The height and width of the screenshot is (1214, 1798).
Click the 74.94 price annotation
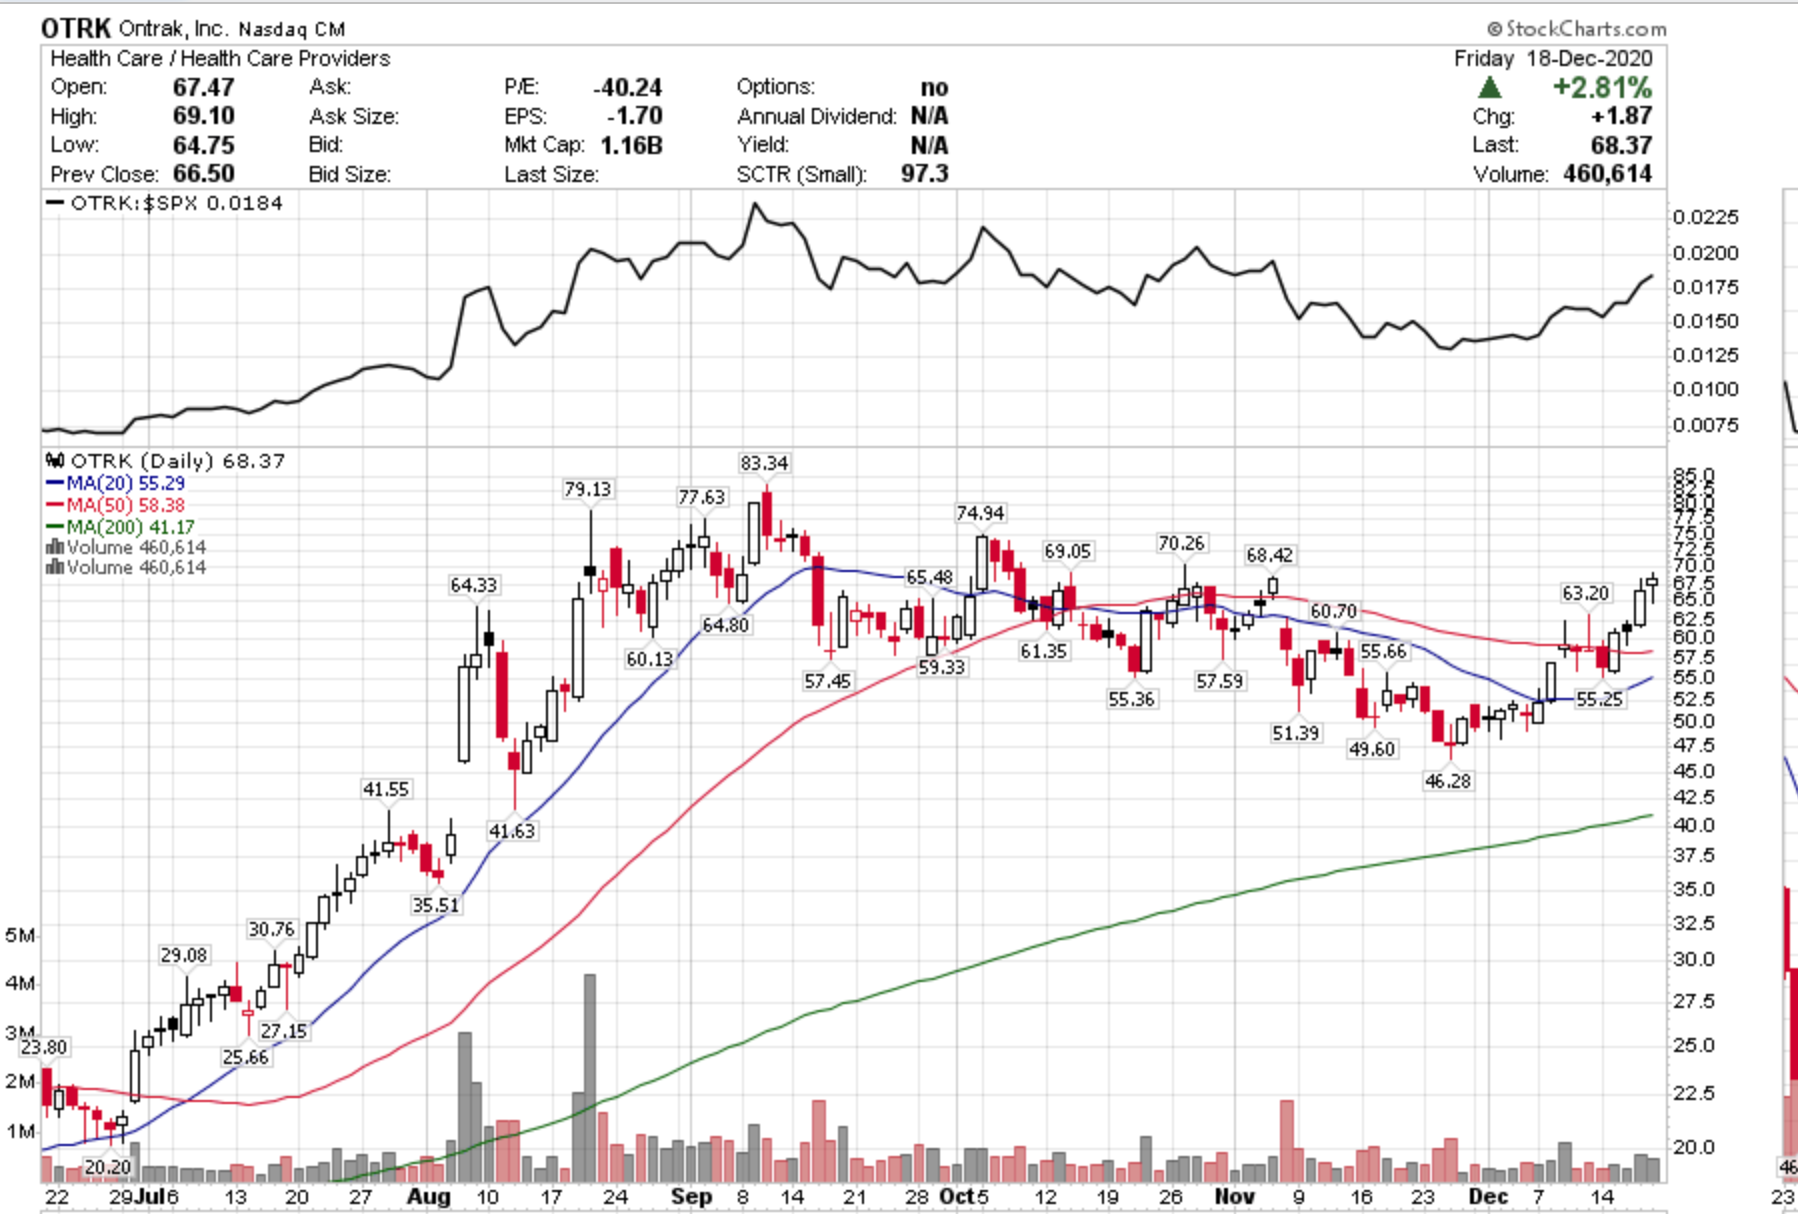pyautogui.click(x=980, y=513)
